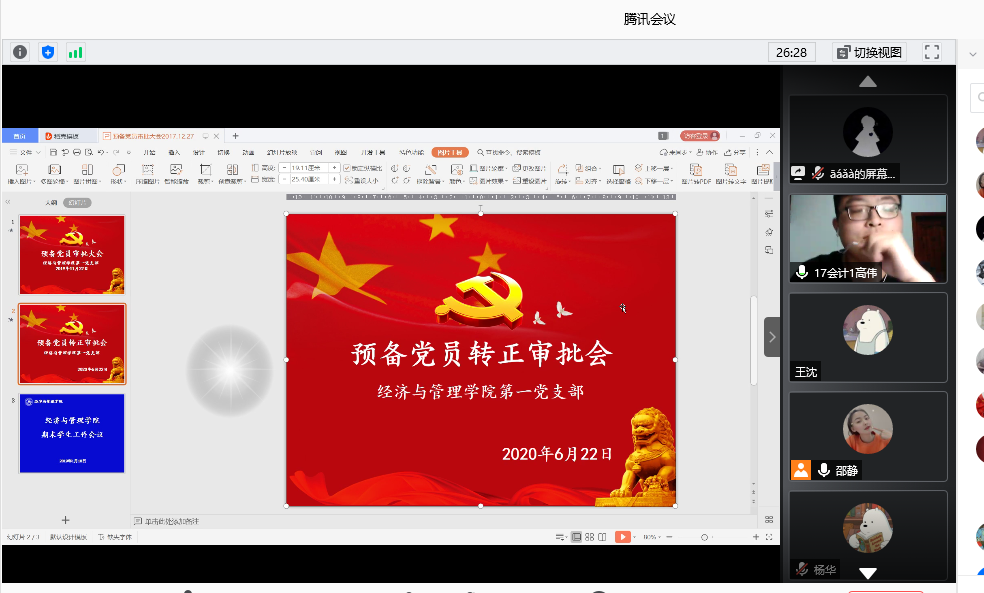This screenshot has height=593, width=984.
Task: Select the 17会计1高伟 video tile
Action: [867, 238]
